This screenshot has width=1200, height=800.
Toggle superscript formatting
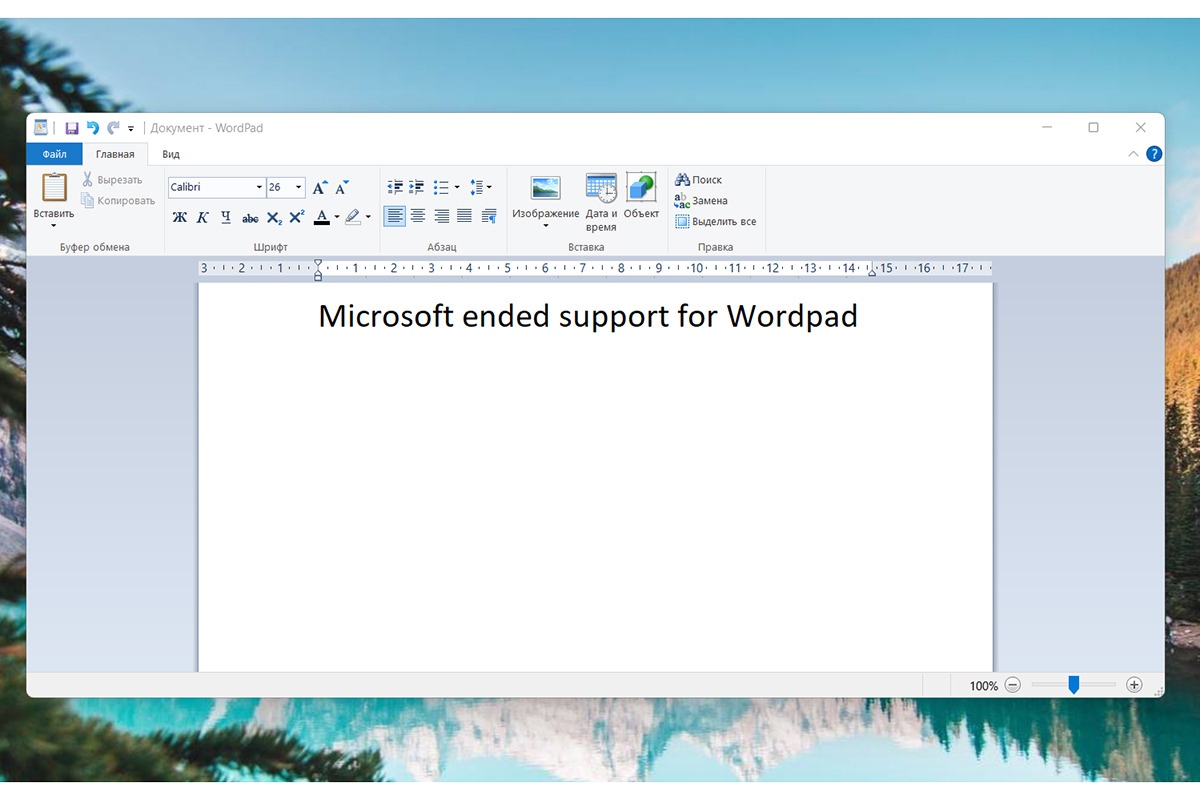point(297,217)
